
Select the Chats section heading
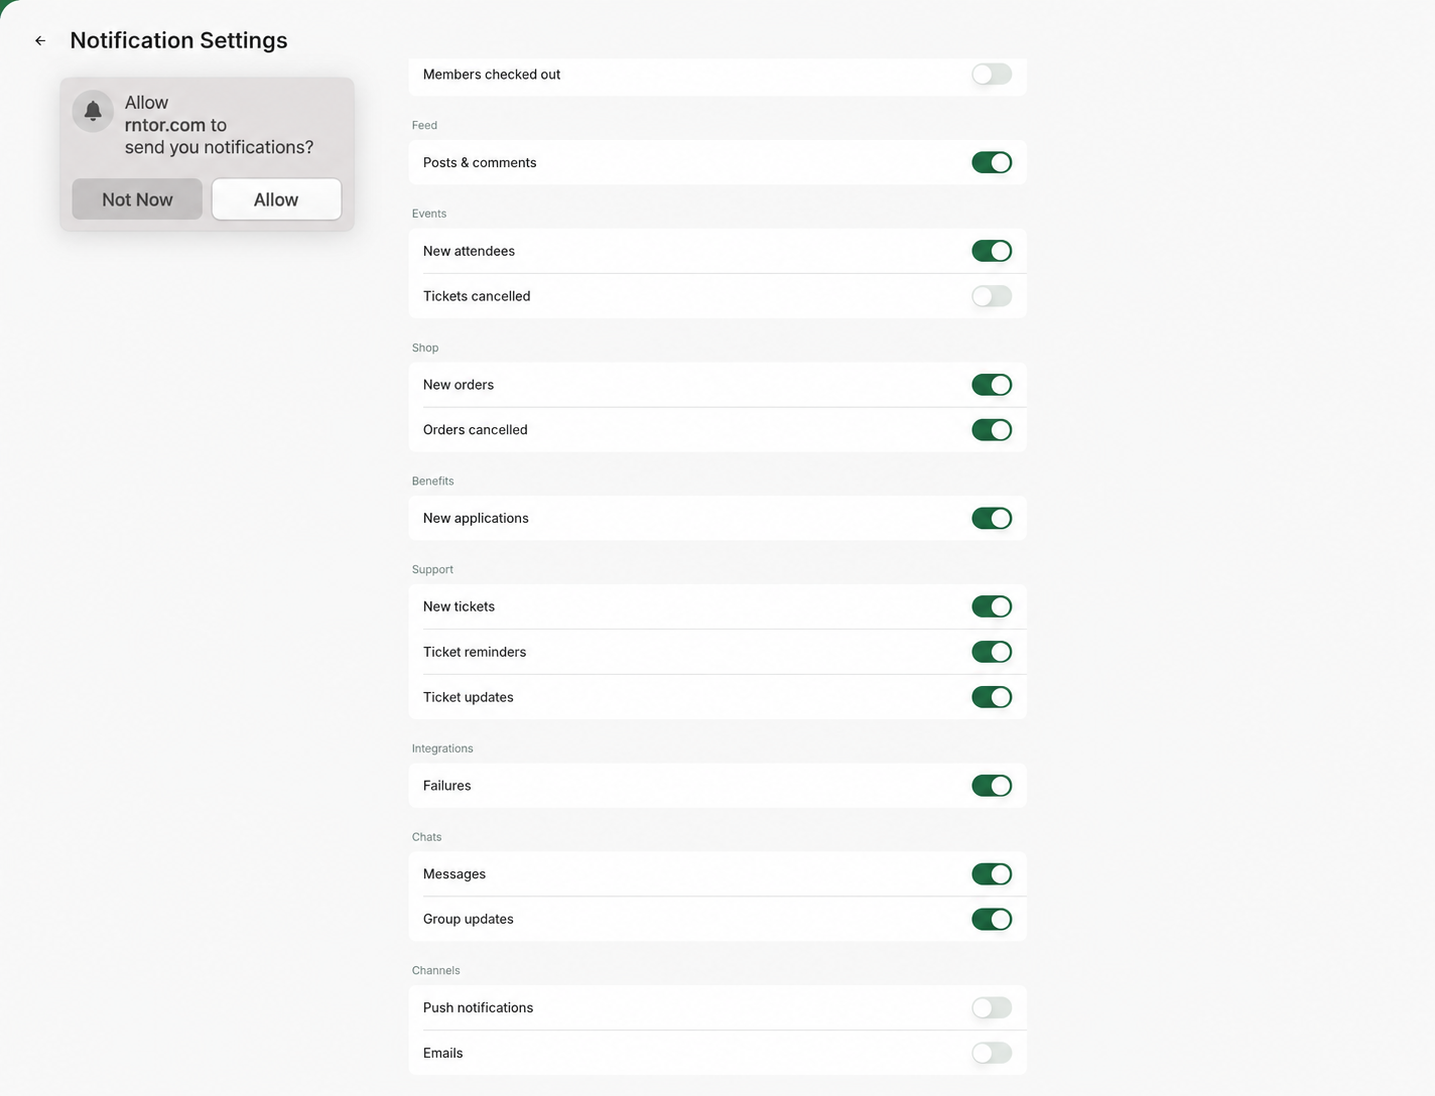427,837
